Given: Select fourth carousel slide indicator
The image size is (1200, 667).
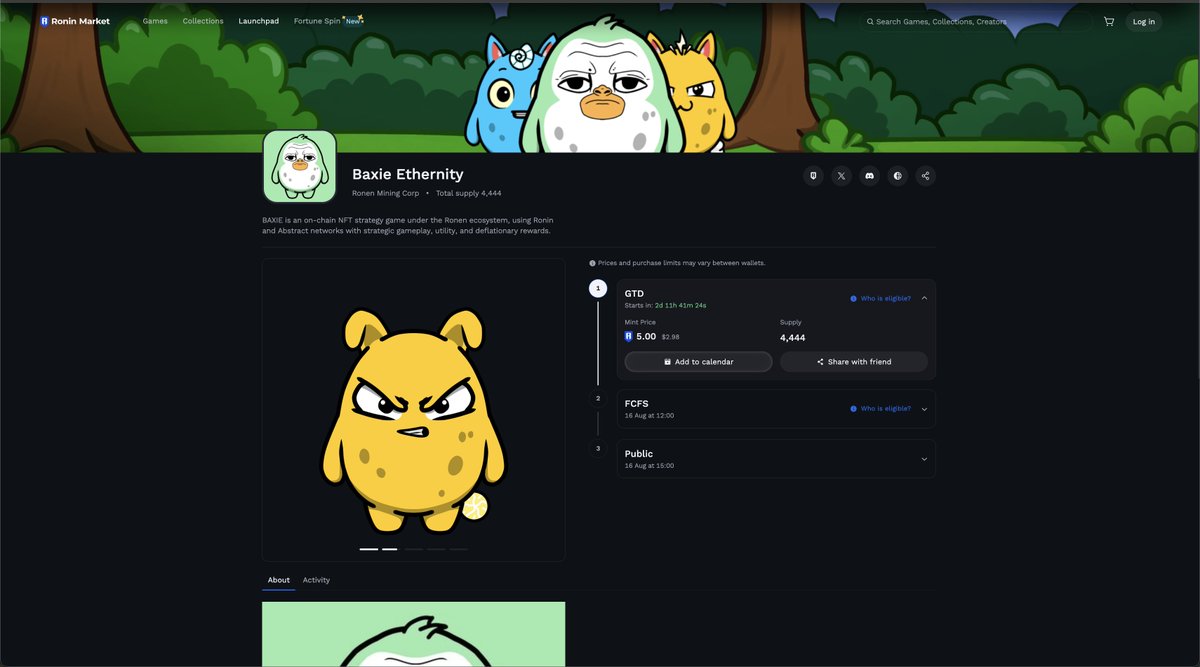Looking at the screenshot, I should (436, 549).
